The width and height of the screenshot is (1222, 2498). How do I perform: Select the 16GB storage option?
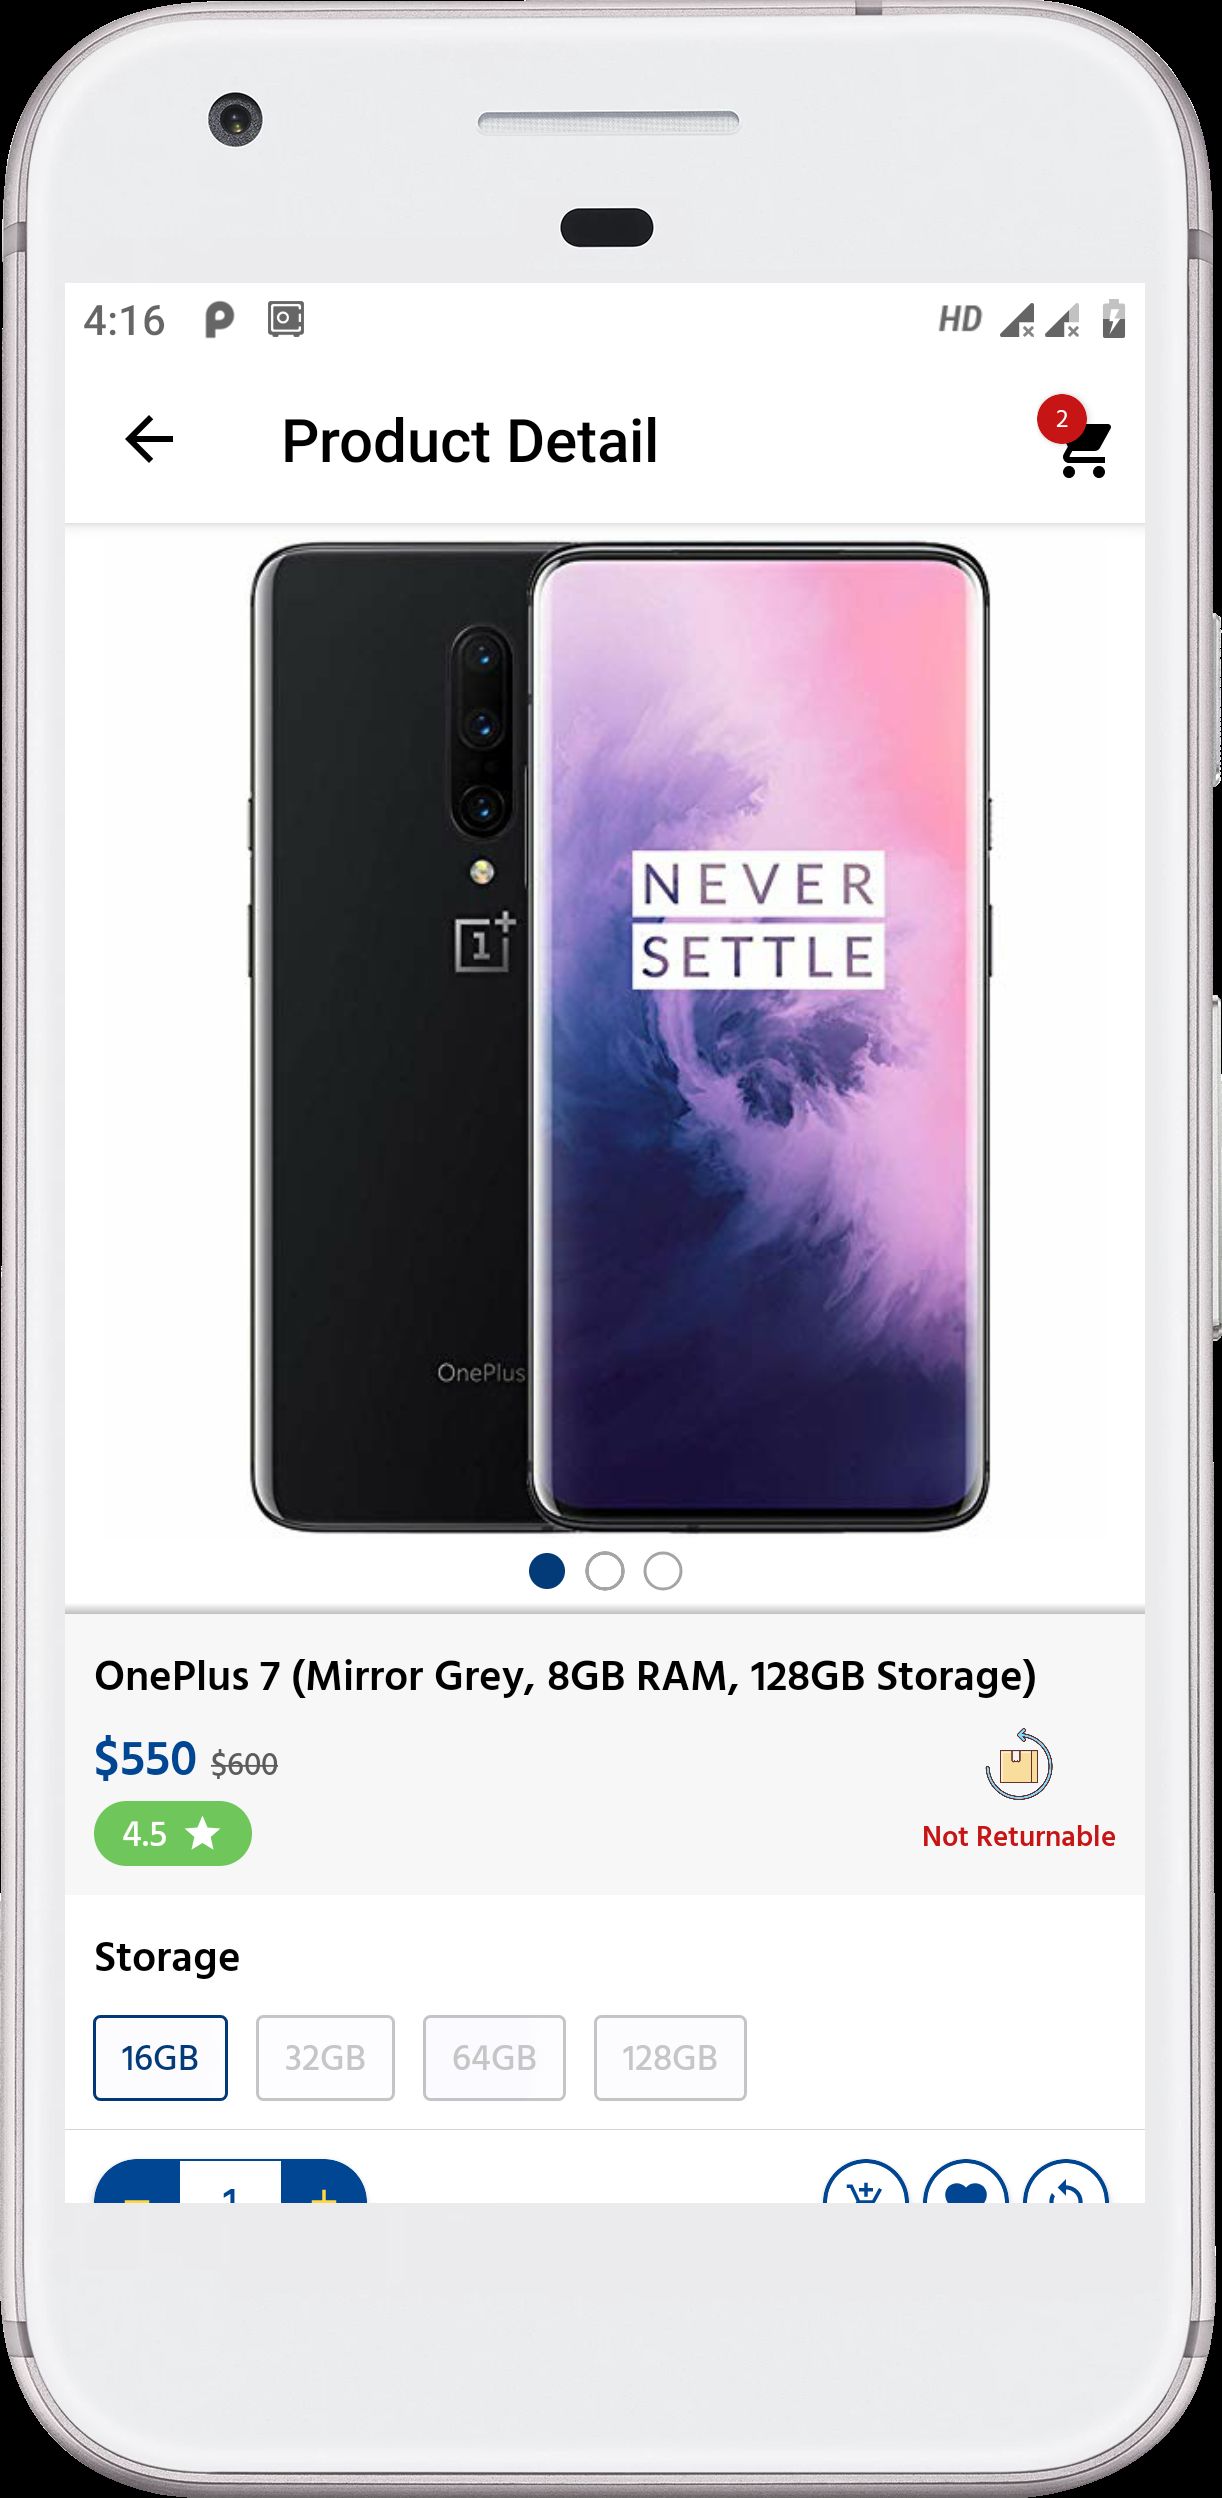tap(160, 2058)
